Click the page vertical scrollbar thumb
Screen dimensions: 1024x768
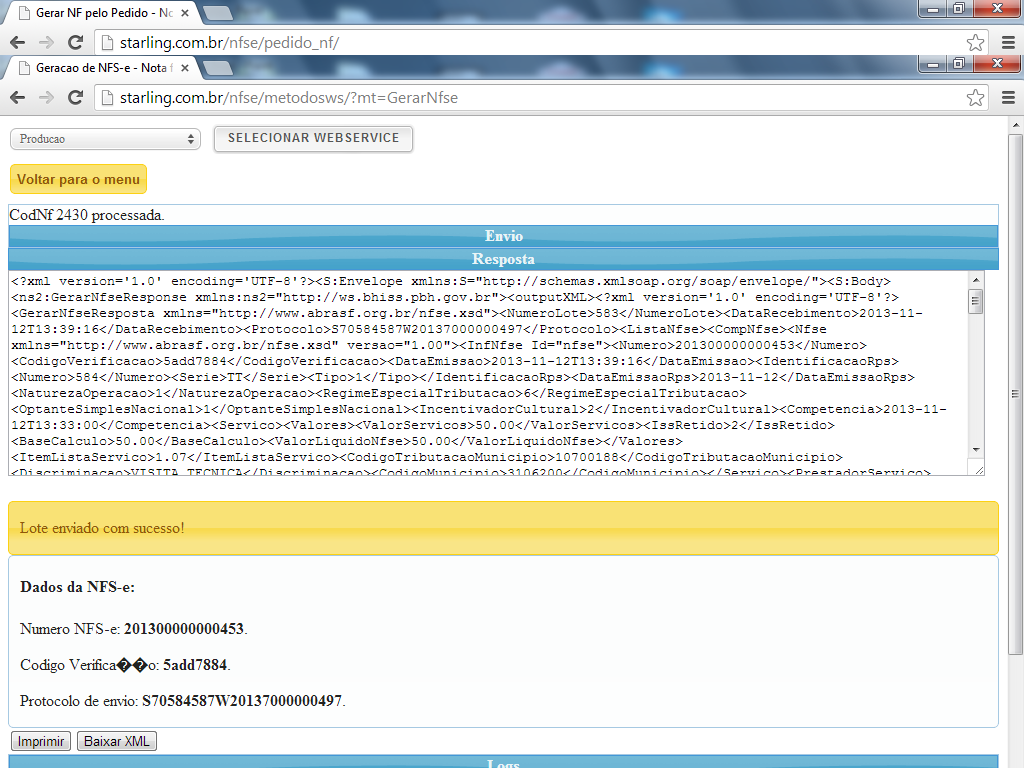[1015, 393]
